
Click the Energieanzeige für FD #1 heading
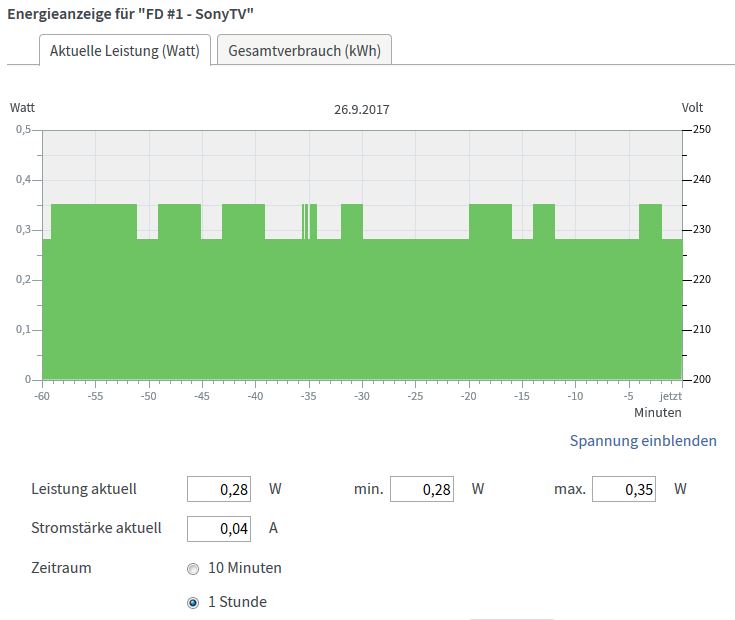[130, 14]
